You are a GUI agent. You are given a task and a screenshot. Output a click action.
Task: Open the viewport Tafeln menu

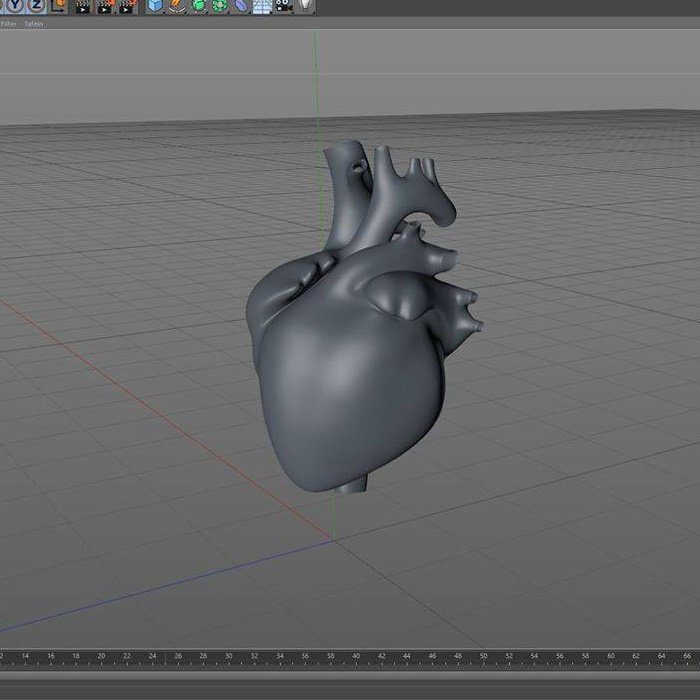34,24
